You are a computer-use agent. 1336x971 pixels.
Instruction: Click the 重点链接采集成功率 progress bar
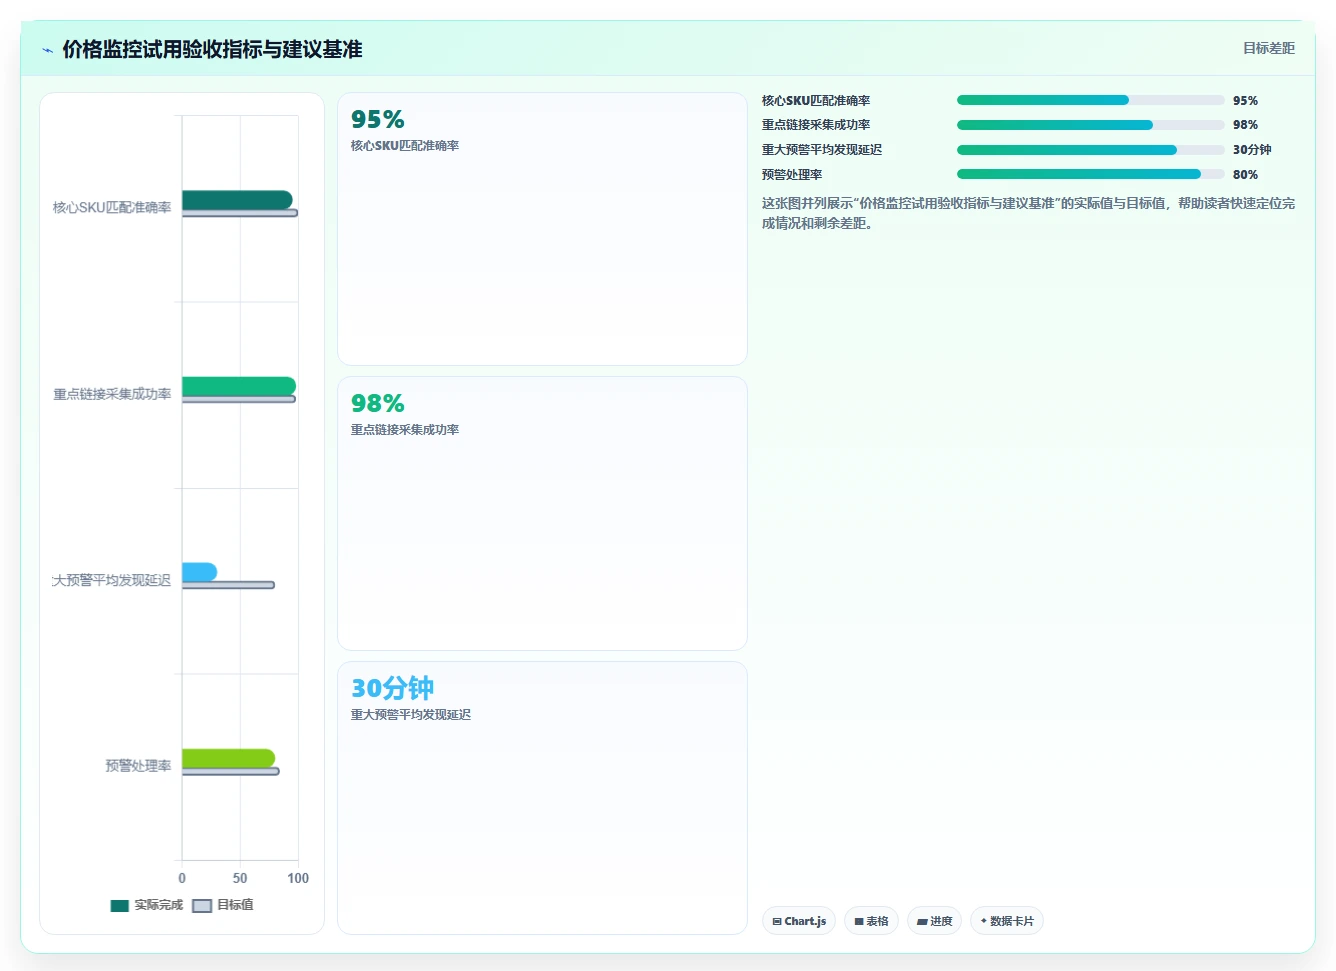pyautogui.click(x=1090, y=125)
